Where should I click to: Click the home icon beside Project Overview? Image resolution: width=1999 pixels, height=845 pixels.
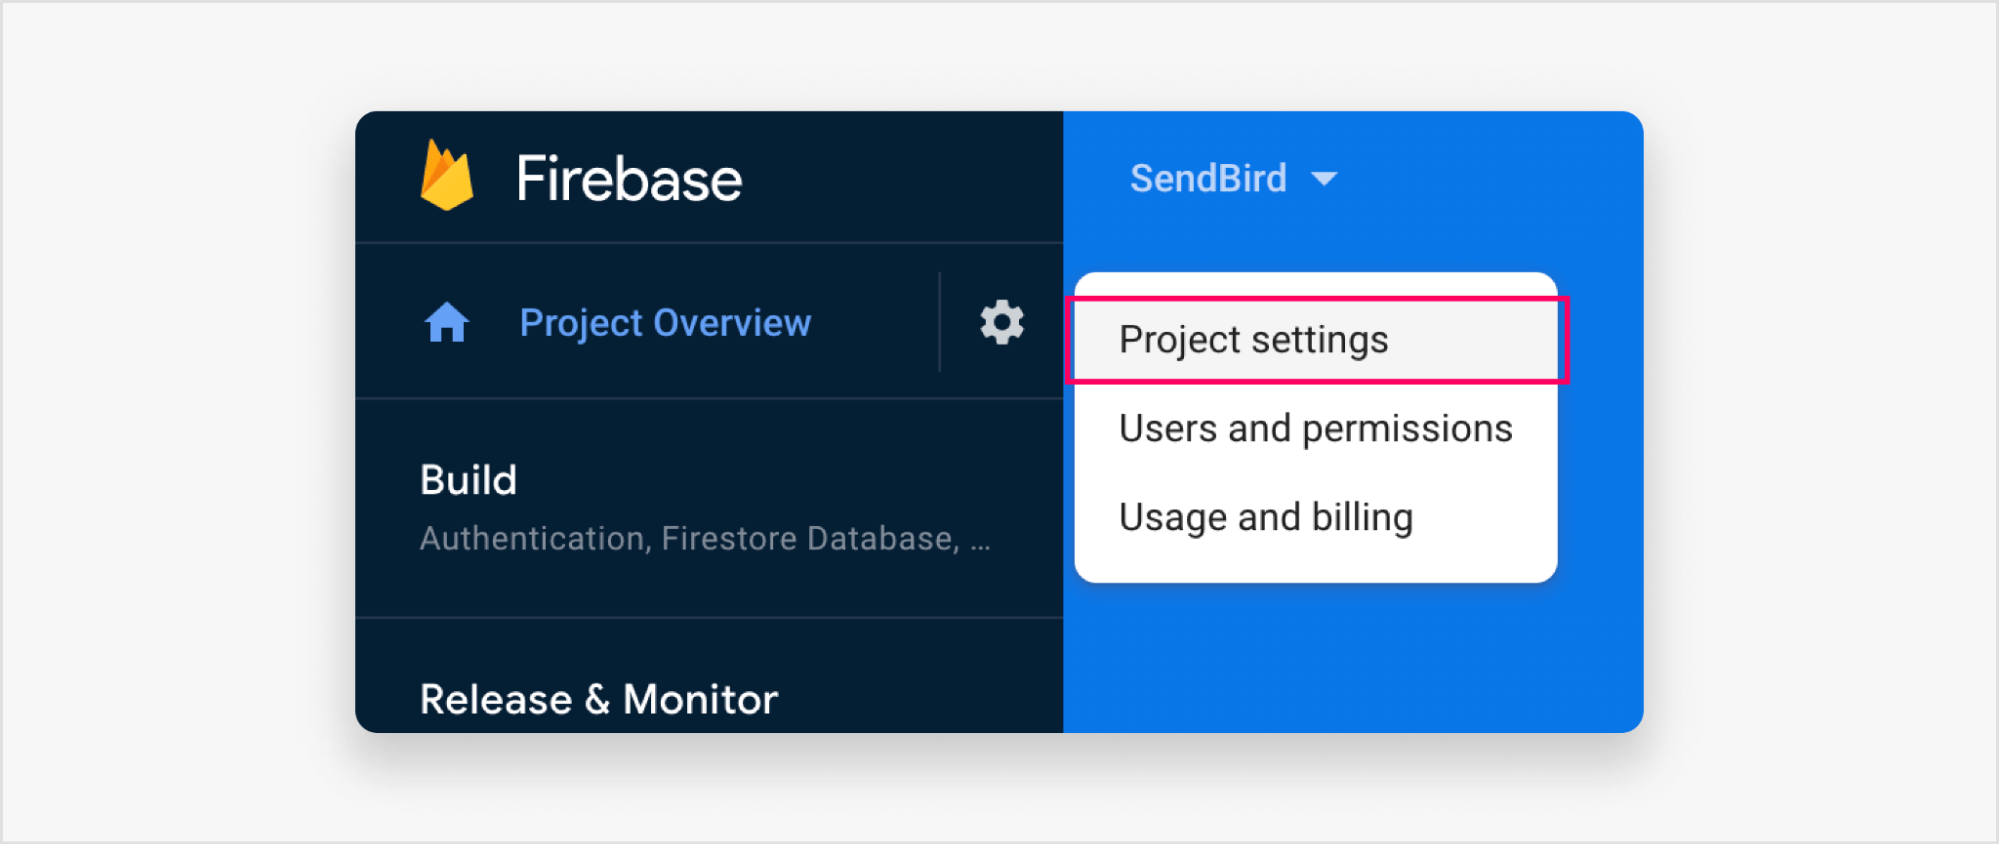click(x=446, y=323)
